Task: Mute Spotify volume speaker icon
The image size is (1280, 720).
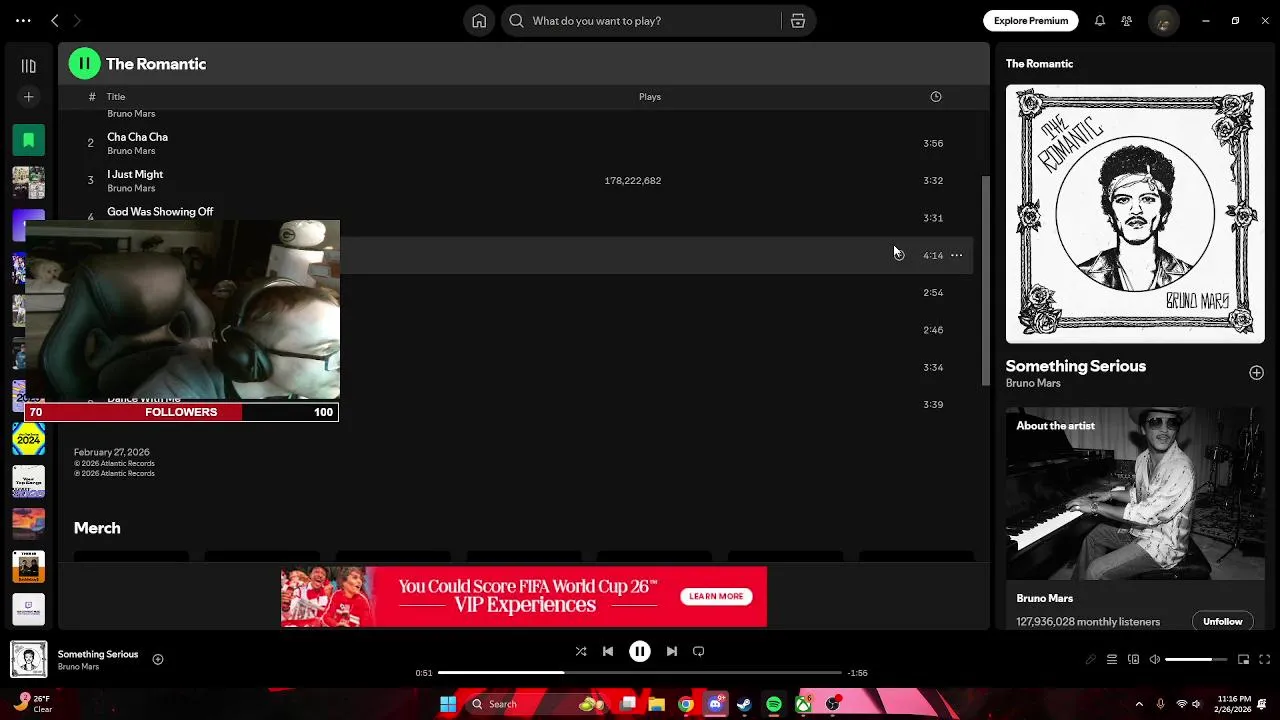Action: tap(1155, 660)
